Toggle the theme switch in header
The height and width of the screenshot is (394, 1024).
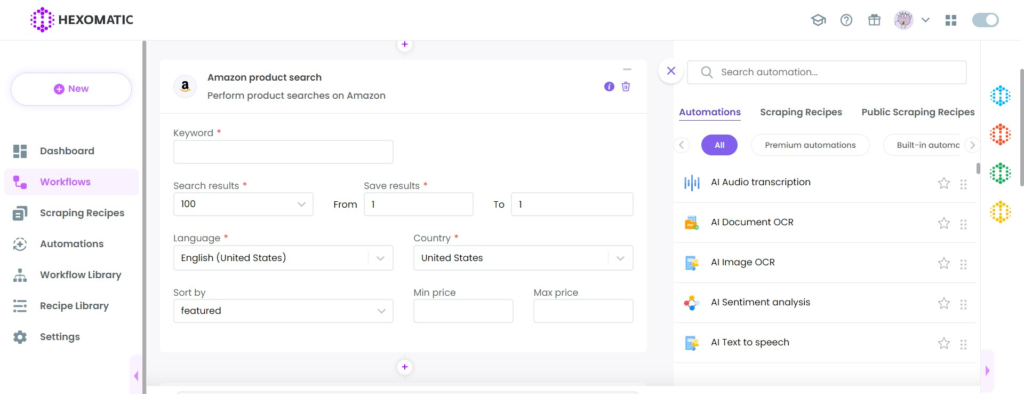[x=985, y=20]
